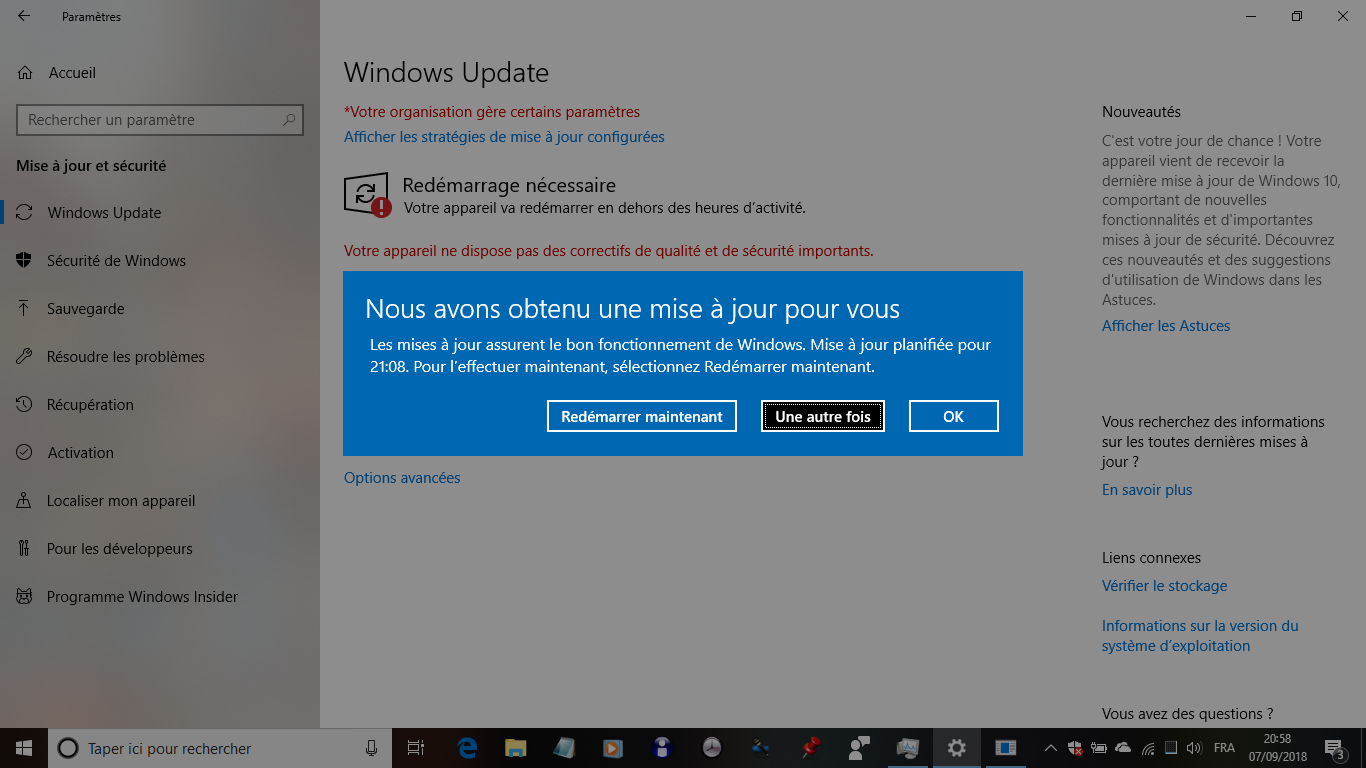Image resolution: width=1366 pixels, height=768 pixels.
Task: Open the clock showing 20:58
Action: (1277, 748)
